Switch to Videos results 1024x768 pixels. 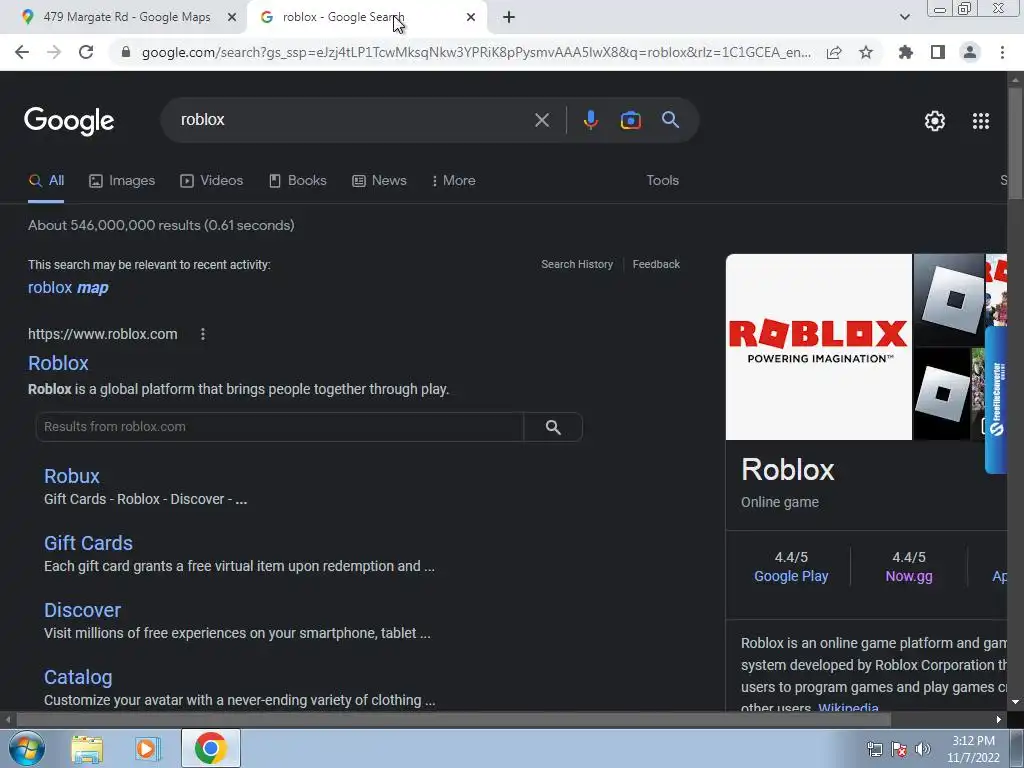(x=212, y=181)
